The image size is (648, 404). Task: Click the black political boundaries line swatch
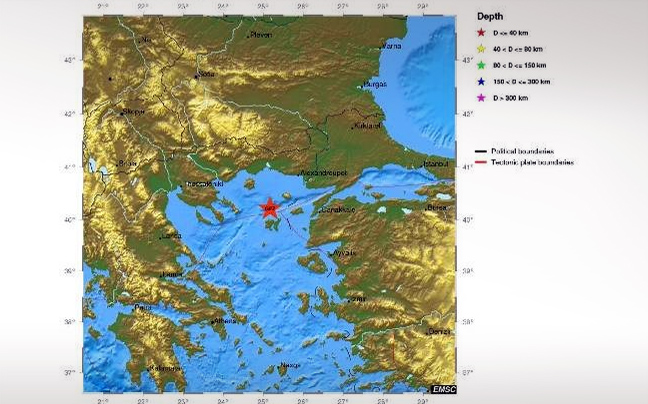(x=481, y=149)
